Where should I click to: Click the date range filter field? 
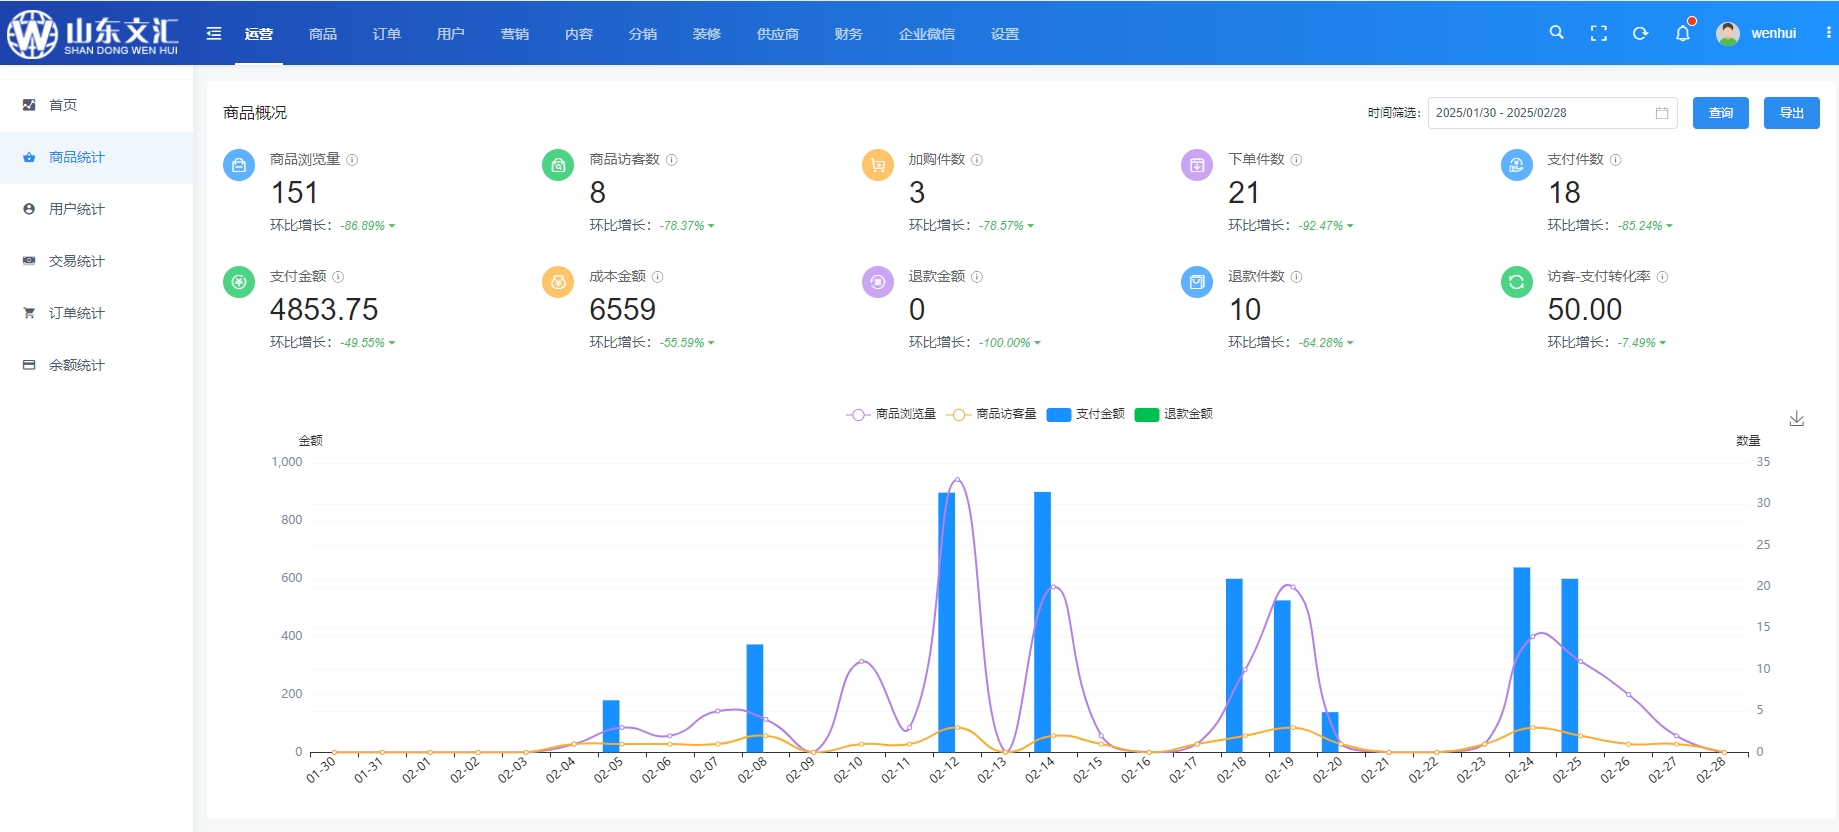pyautogui.click(x=1553, y=113)
